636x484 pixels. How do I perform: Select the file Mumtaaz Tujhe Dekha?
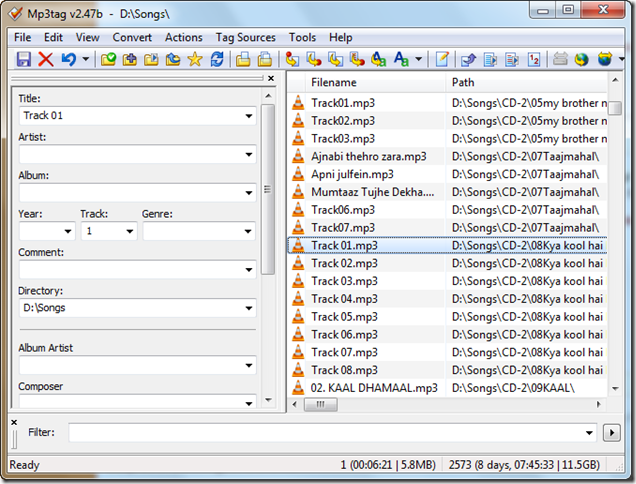click(372, 192)
